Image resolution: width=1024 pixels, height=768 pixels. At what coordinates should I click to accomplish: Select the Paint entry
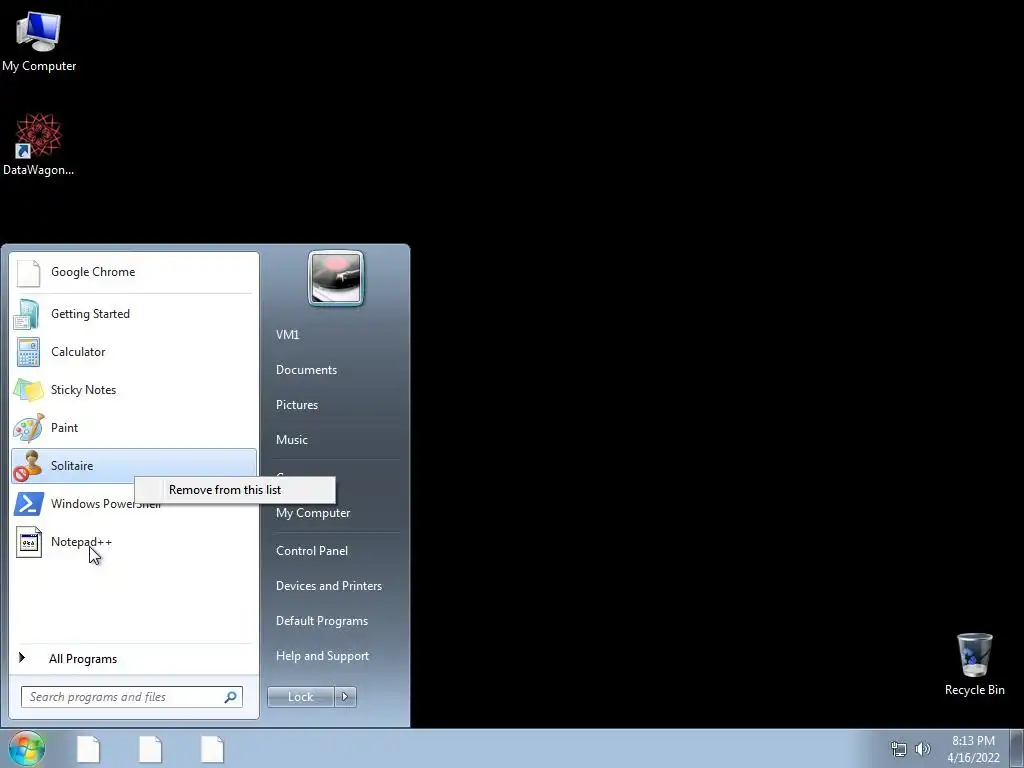134,428
